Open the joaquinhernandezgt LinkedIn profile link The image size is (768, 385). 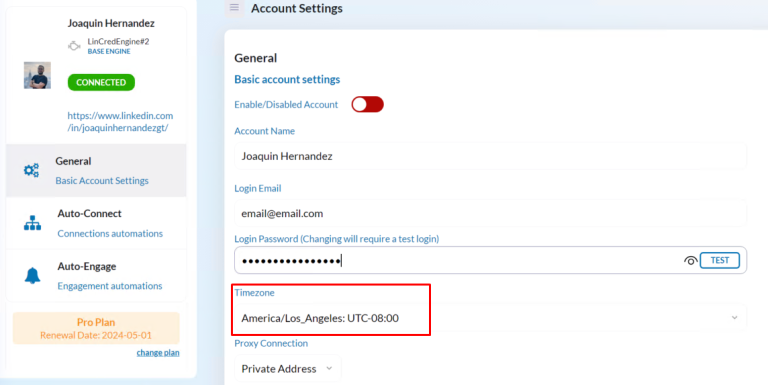(x=120, y=121)
